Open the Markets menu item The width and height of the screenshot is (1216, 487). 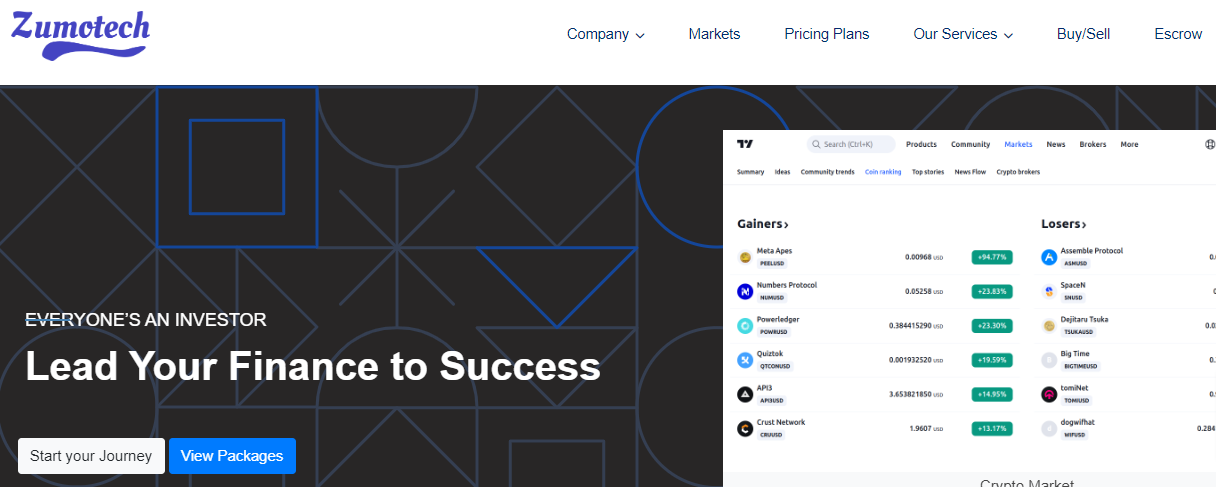(714, 34)
